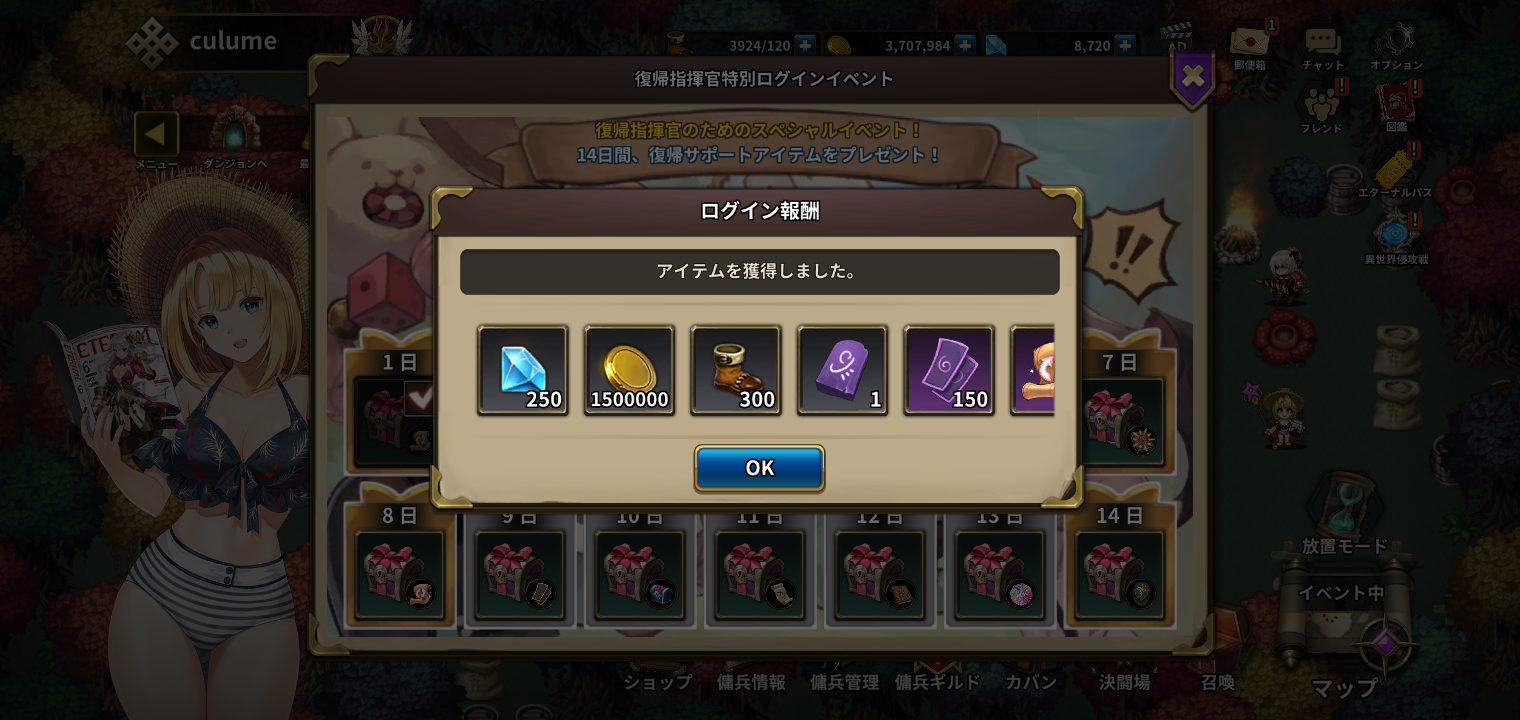Confirm rewards with the OK button
The image size is (1520, 720).
pos(759,468)
